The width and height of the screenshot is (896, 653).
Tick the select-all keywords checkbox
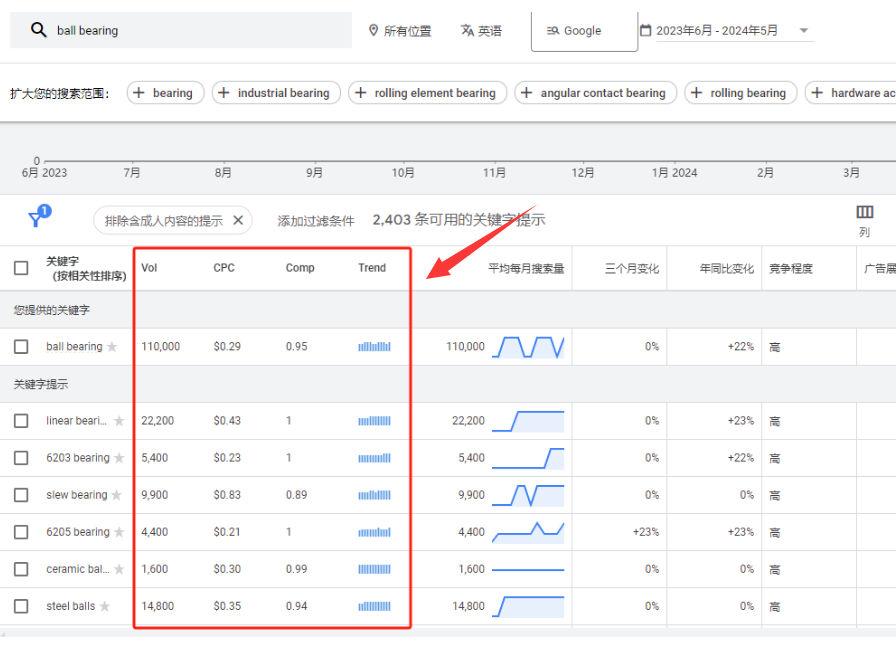(x=21, y=268)
